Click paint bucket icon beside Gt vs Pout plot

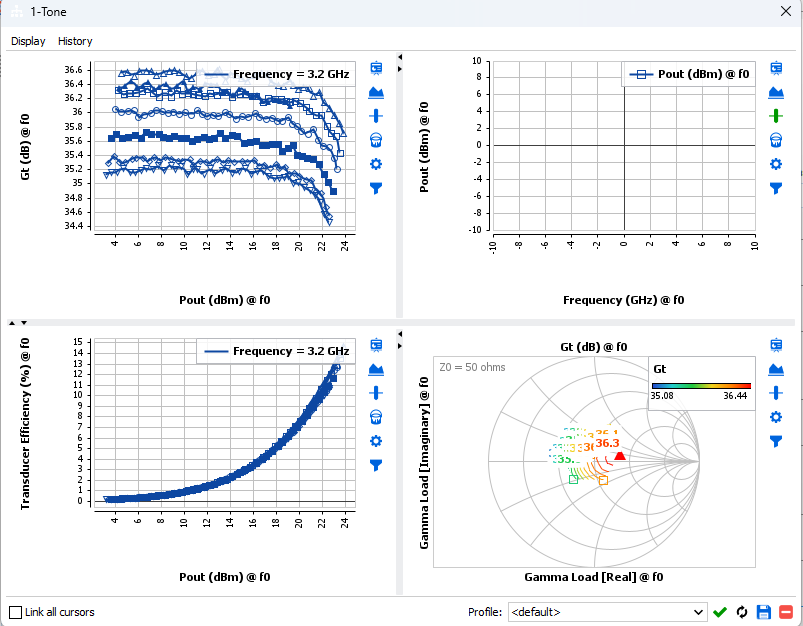[376, 140]
